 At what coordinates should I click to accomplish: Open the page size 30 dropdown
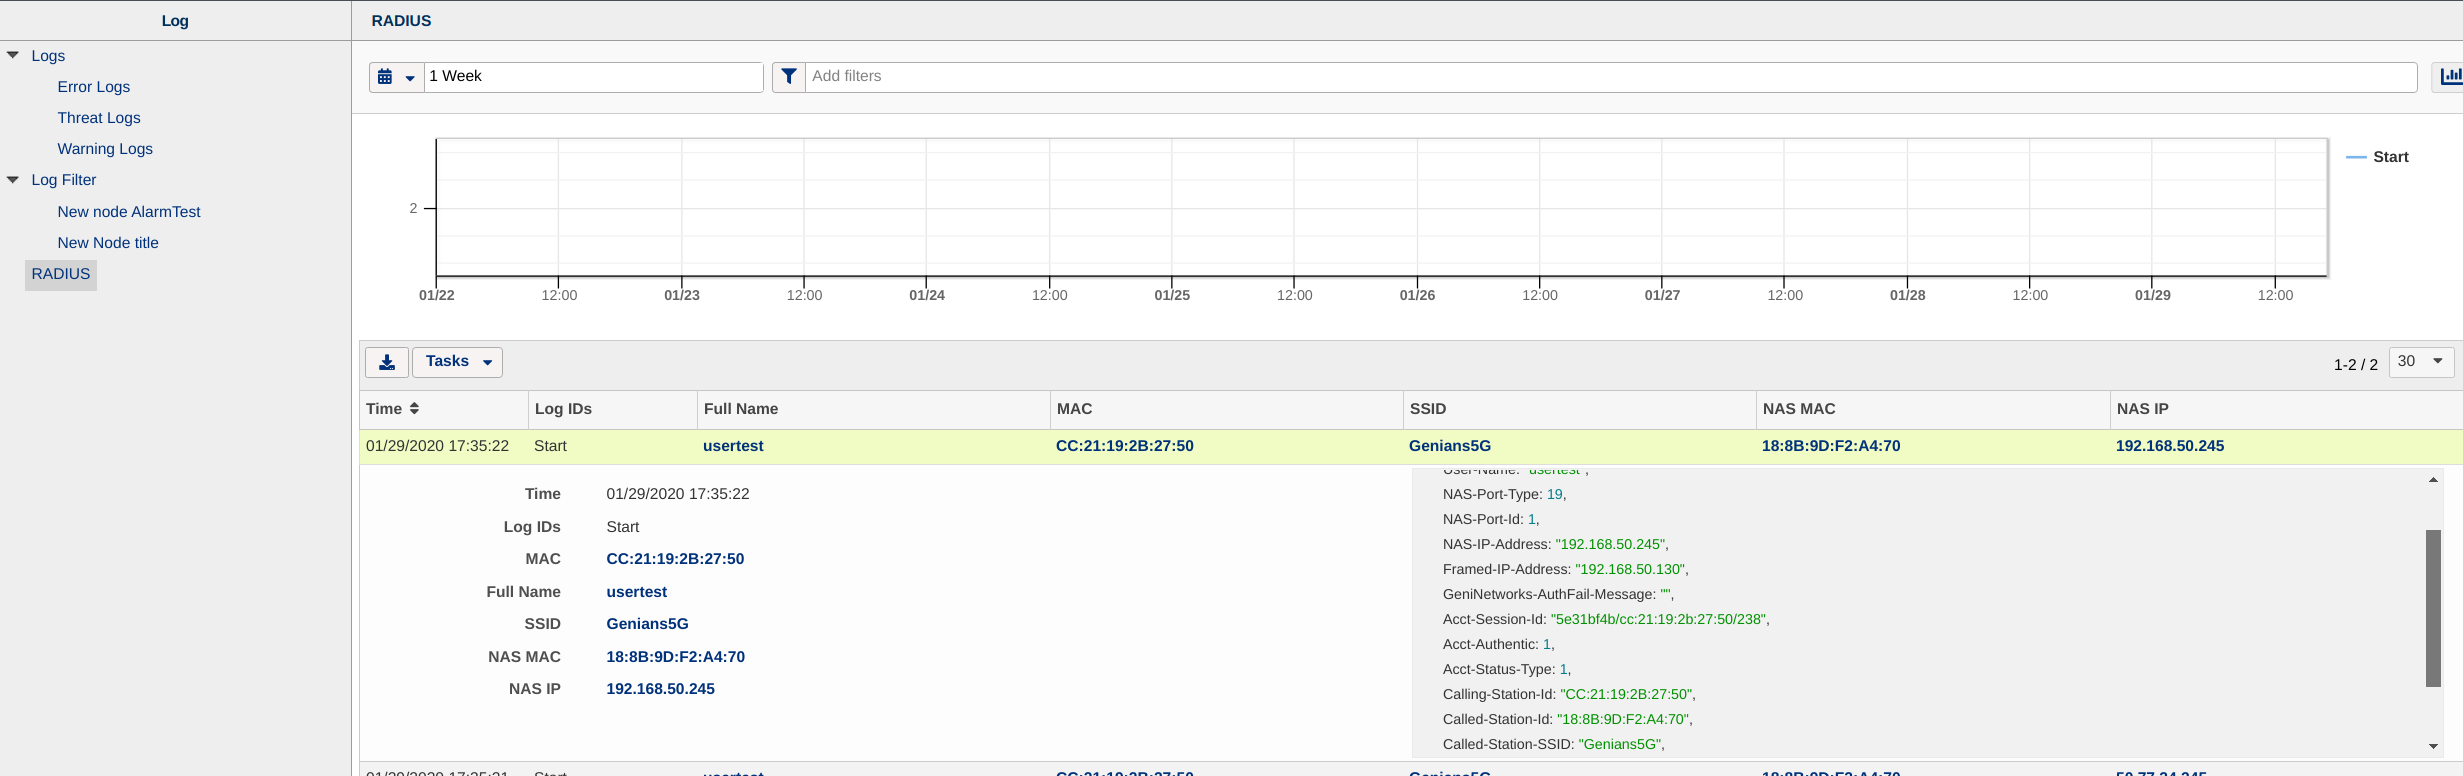click(x=2420, y=362)
